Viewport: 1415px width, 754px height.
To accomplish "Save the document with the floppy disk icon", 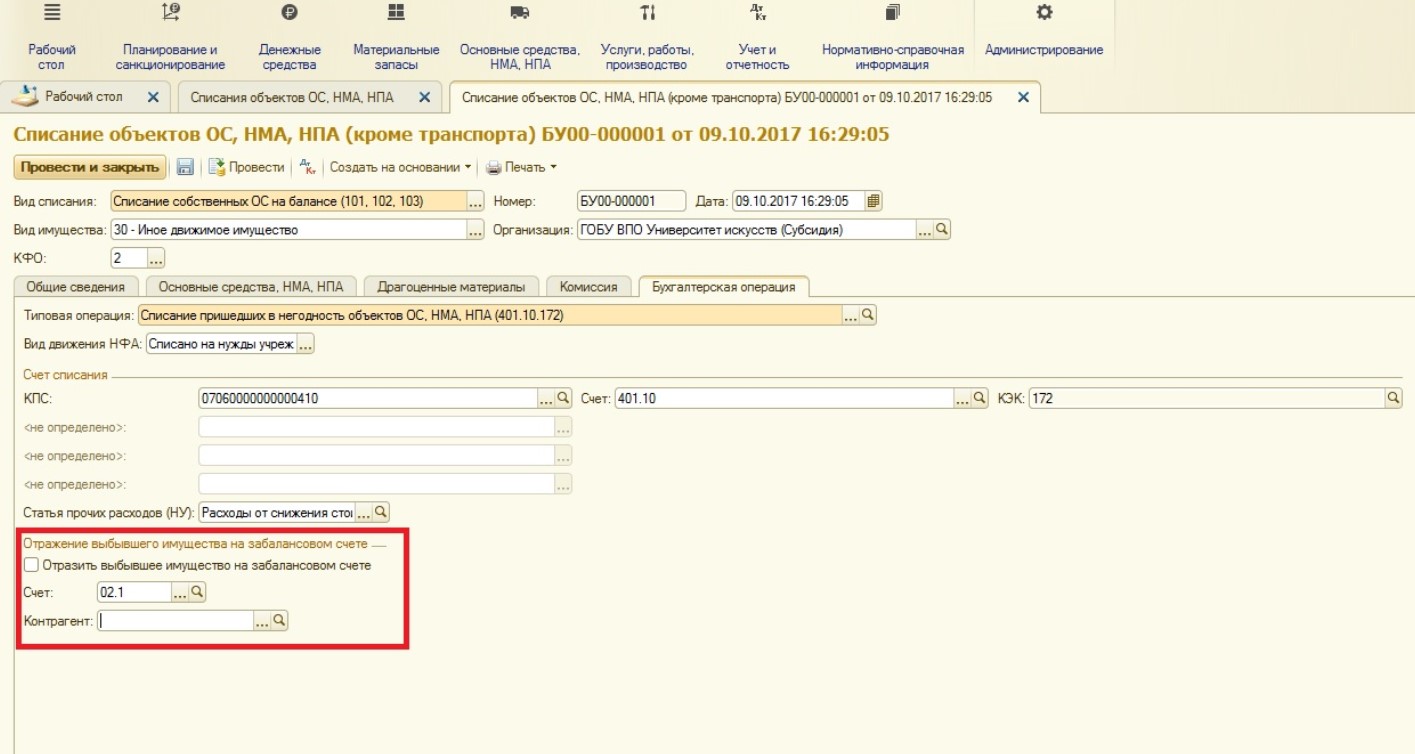I will (x=185, y=168).
